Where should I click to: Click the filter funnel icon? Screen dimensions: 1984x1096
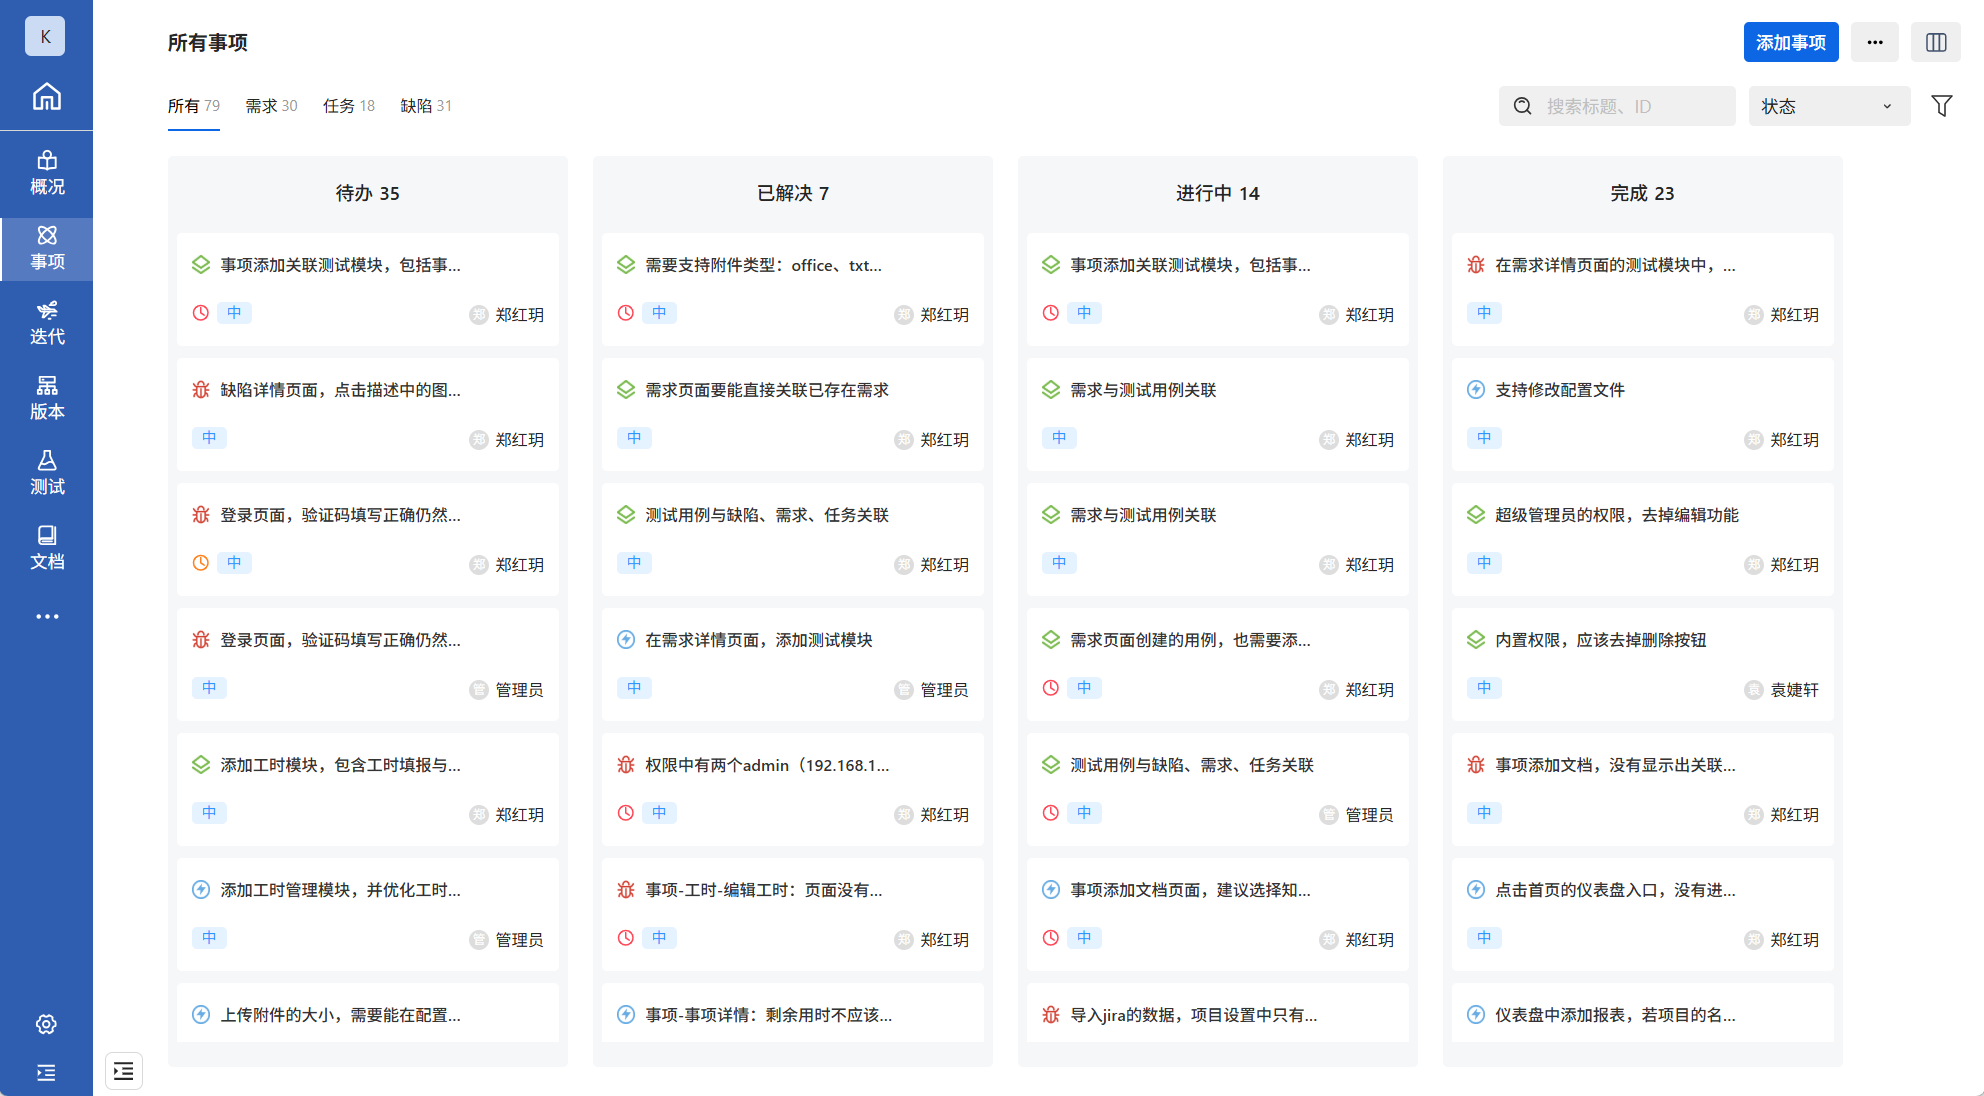1941,106
